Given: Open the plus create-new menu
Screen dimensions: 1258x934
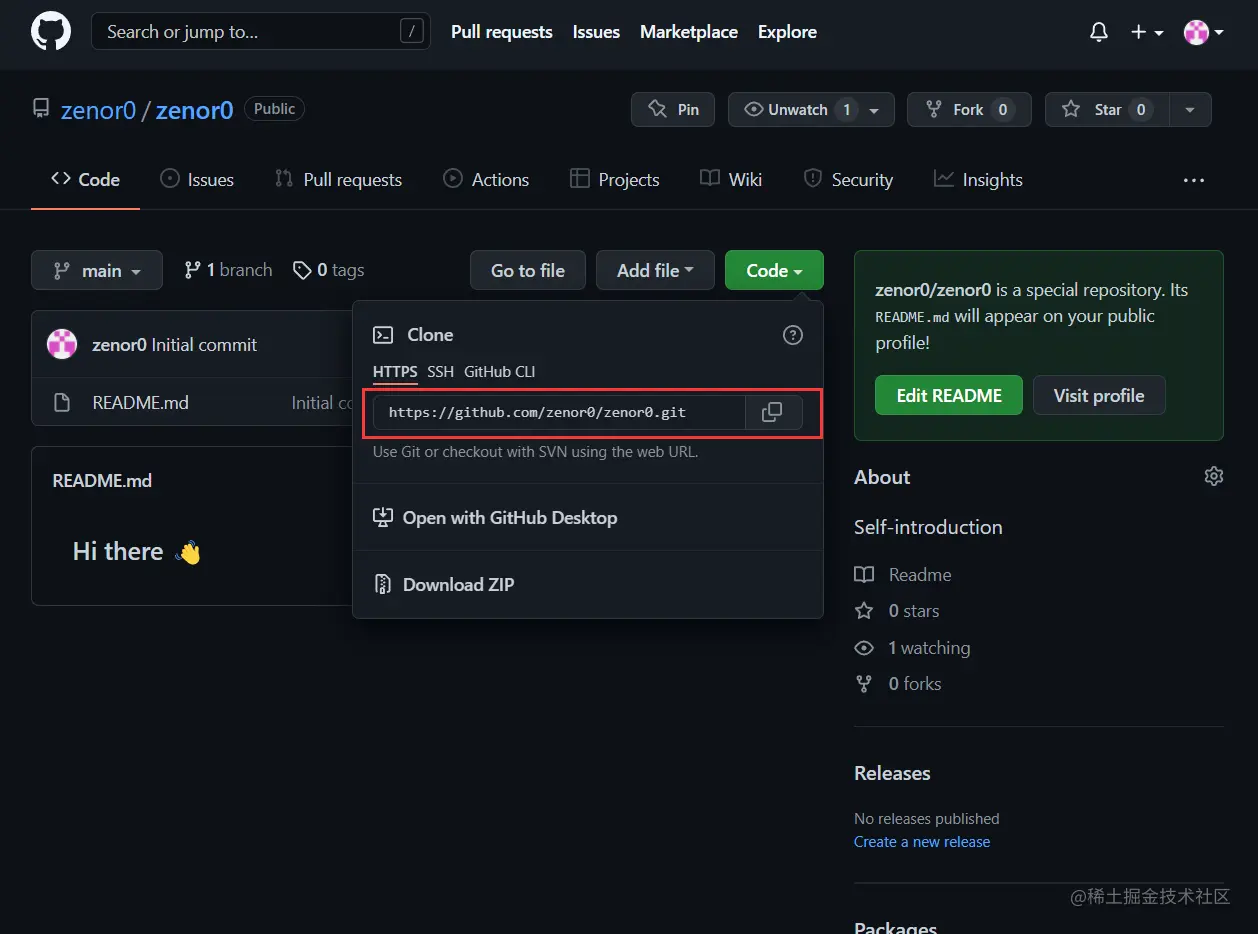Looking at the screenshot, I should 1147,32.
